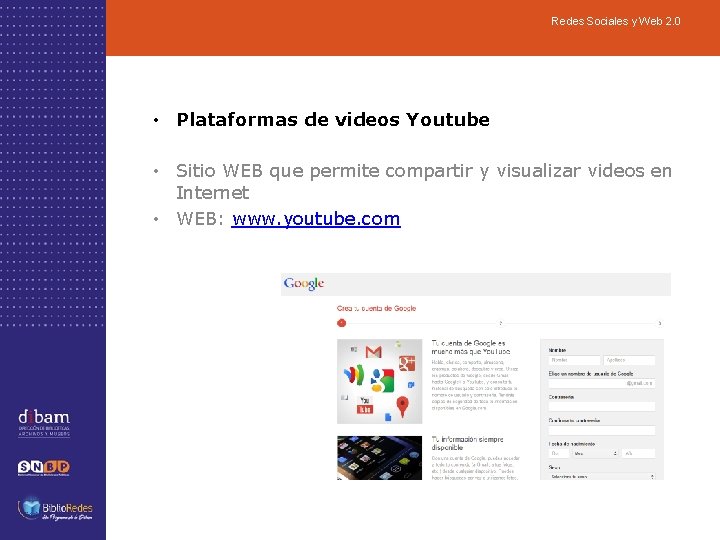Image resolution: width=720 pixels, height=540 pixels.
Task: Open the www.youtube.com hyperlink
Action: coord(316,219)
